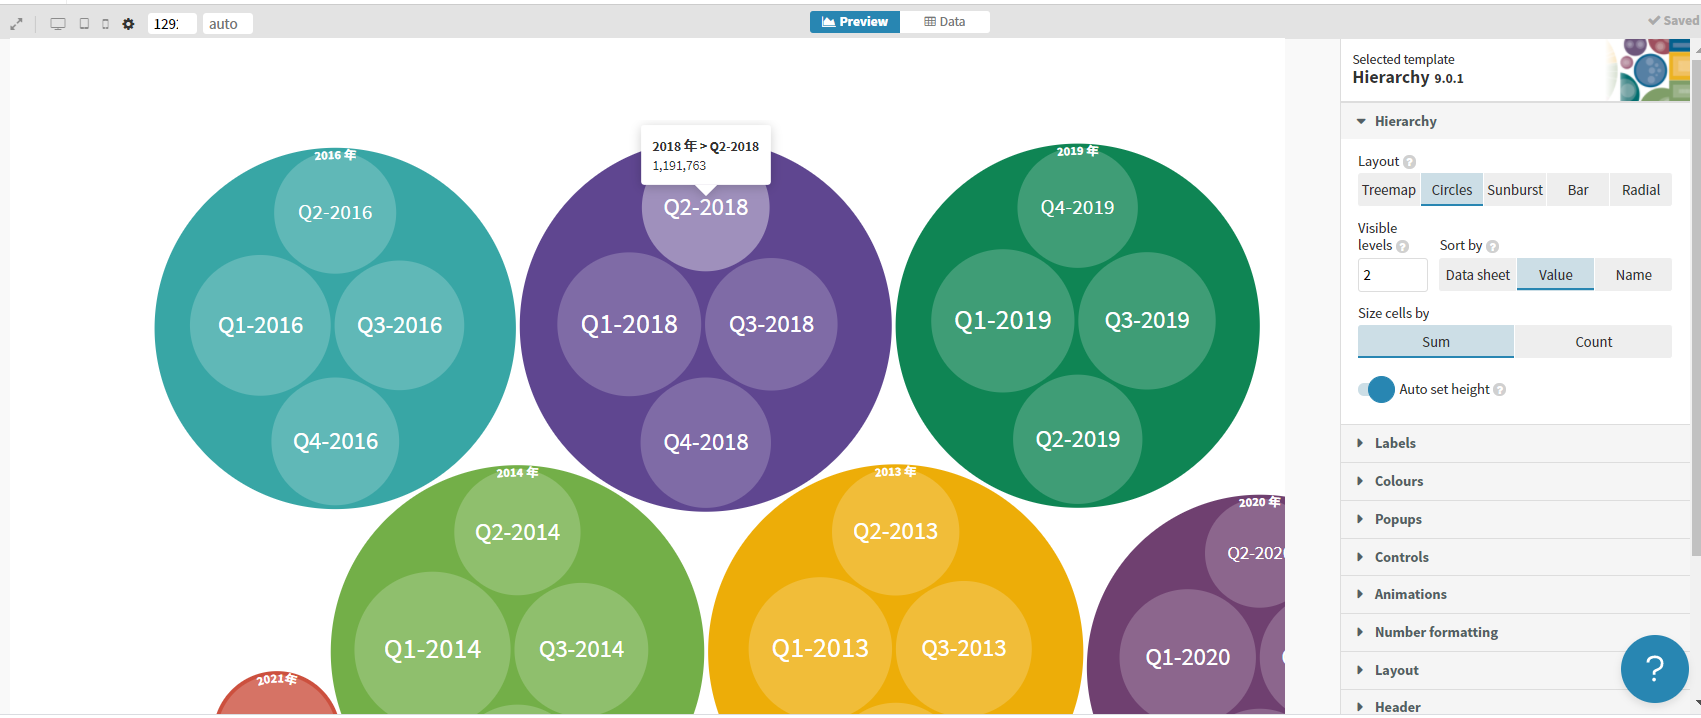1701x718 pixels.
Task: Open the Hierarchy template thumbnail
Action: 1654,70
